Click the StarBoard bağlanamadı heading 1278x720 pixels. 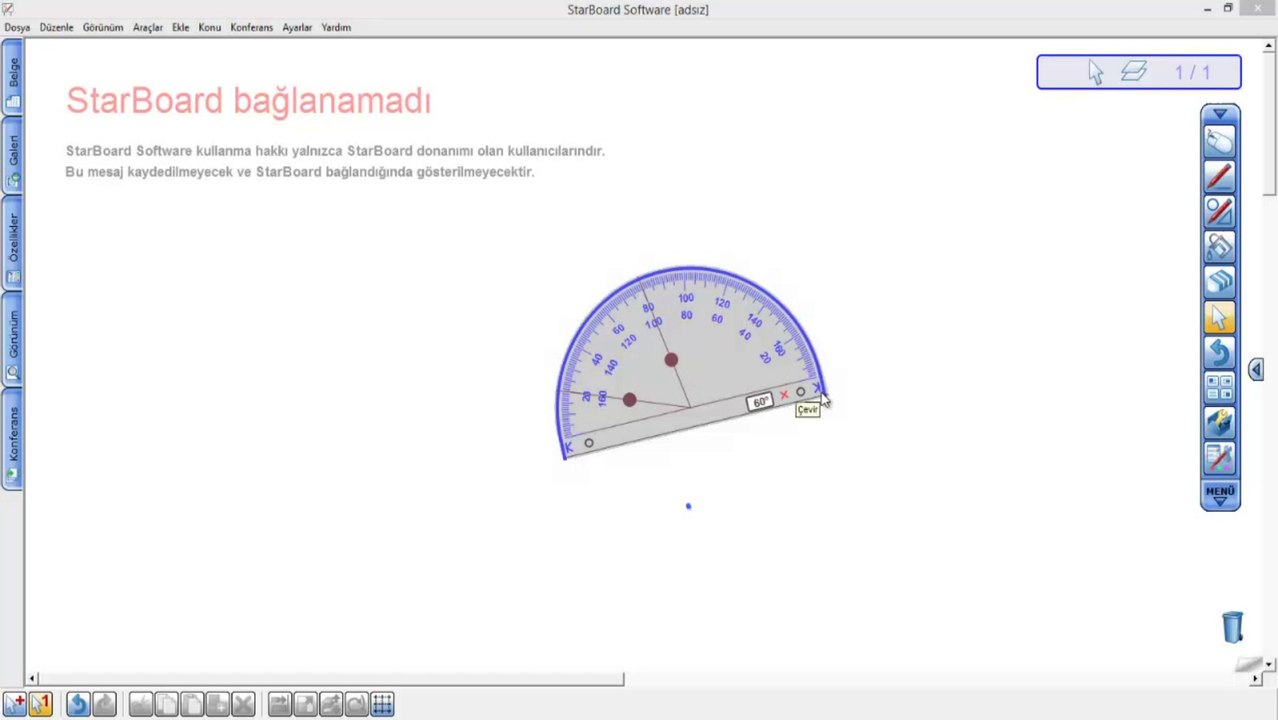248,101
